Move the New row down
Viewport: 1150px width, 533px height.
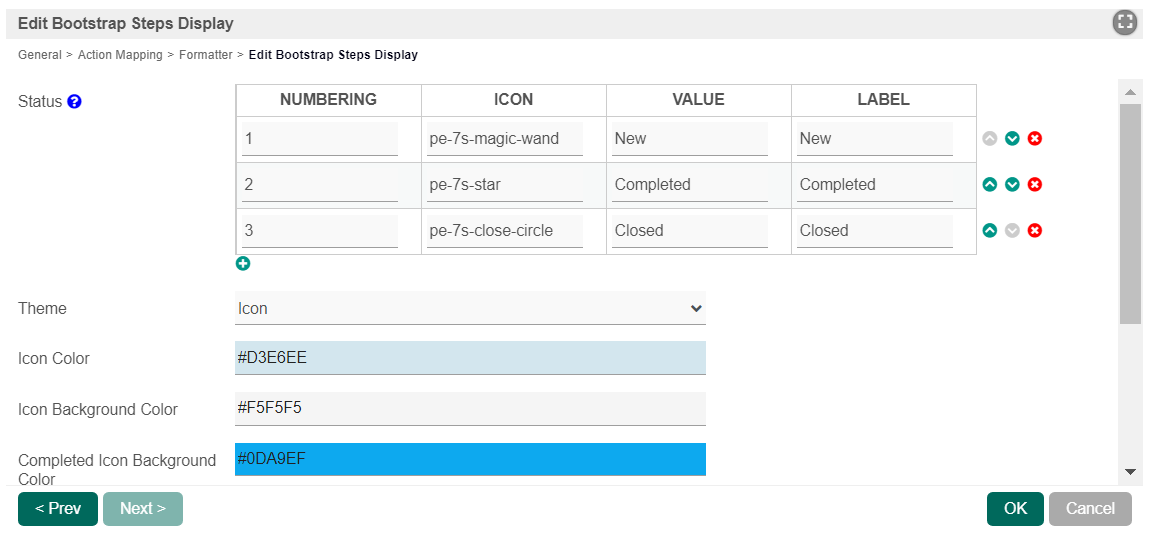1012,139
